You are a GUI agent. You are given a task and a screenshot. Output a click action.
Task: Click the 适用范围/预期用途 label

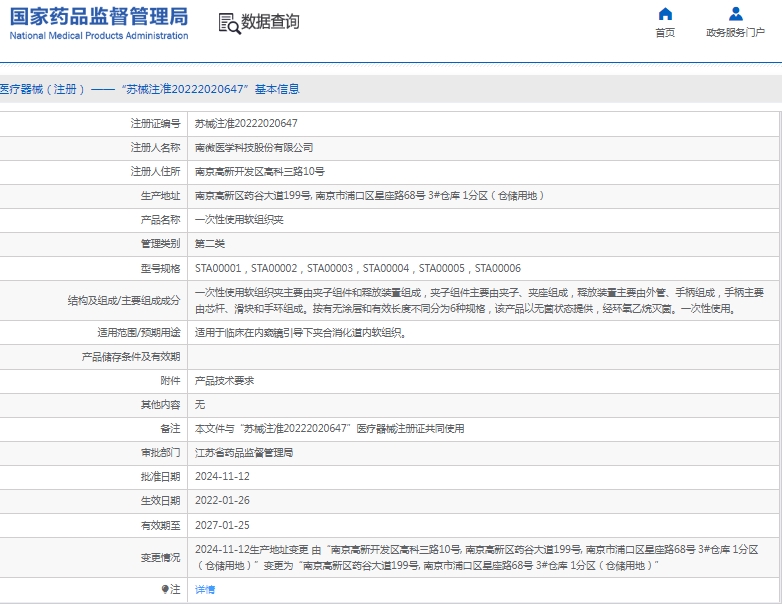(139, 333)
